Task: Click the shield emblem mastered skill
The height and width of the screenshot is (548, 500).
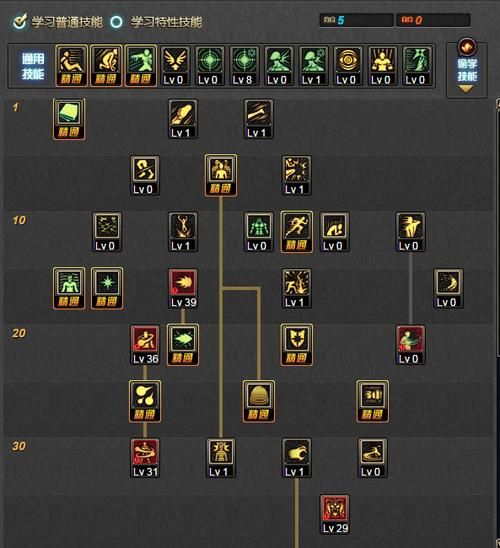Action: pyautogui.click(x=296, y=345)
